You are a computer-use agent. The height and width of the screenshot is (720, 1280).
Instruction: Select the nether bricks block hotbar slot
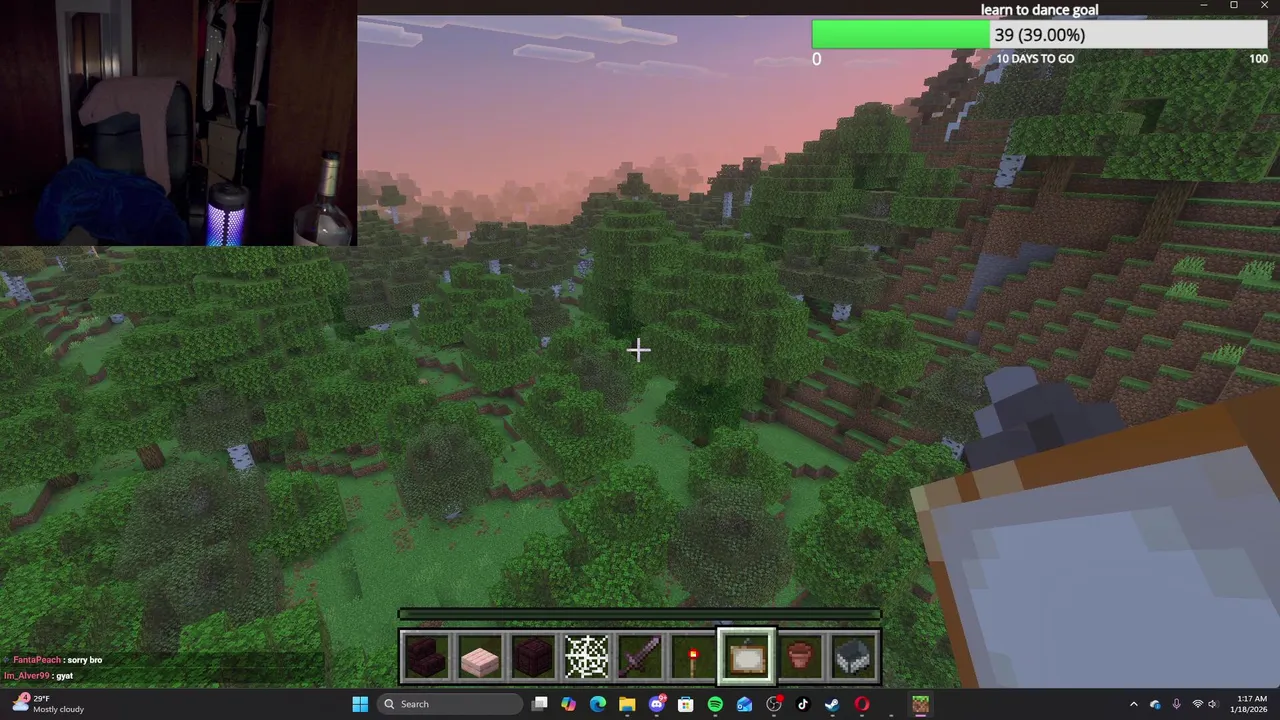[x=532, y=657]
